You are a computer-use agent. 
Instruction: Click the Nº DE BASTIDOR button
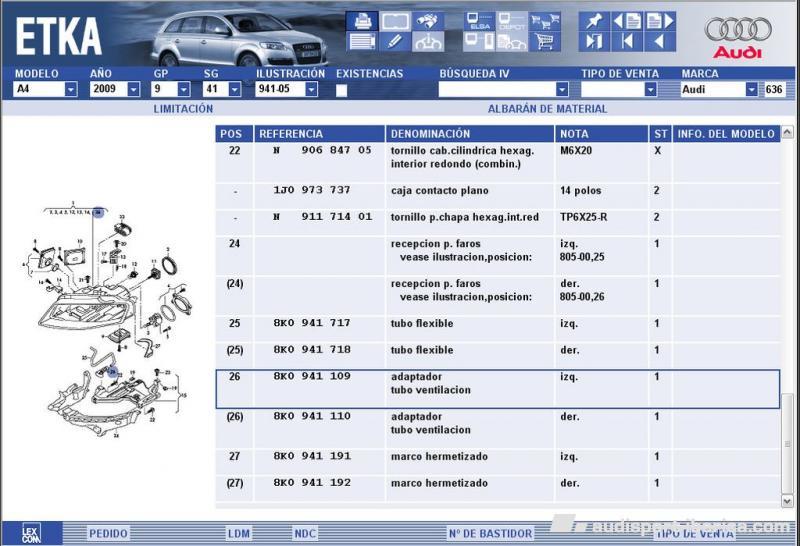pyautogui.click(x=490, y=534)
